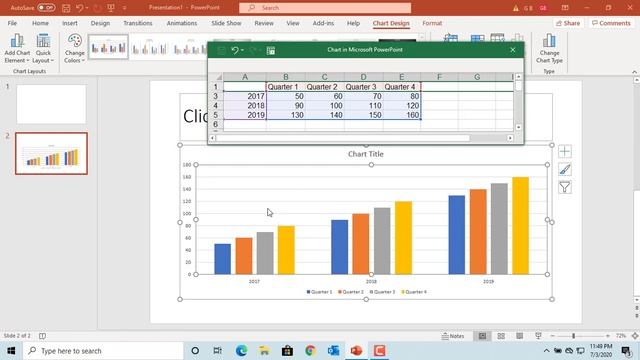
Task: Open the Windows Start menu
Action: coord(11,351)
